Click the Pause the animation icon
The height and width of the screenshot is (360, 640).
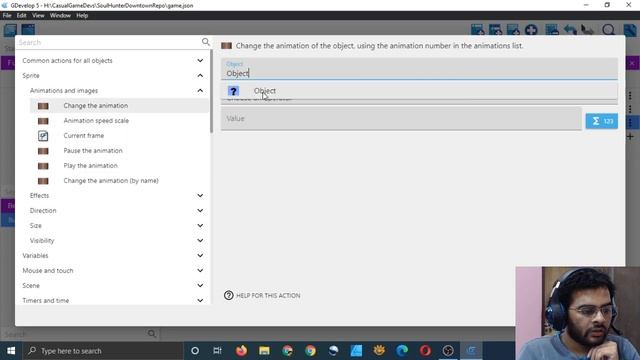(x=43, y=151)
